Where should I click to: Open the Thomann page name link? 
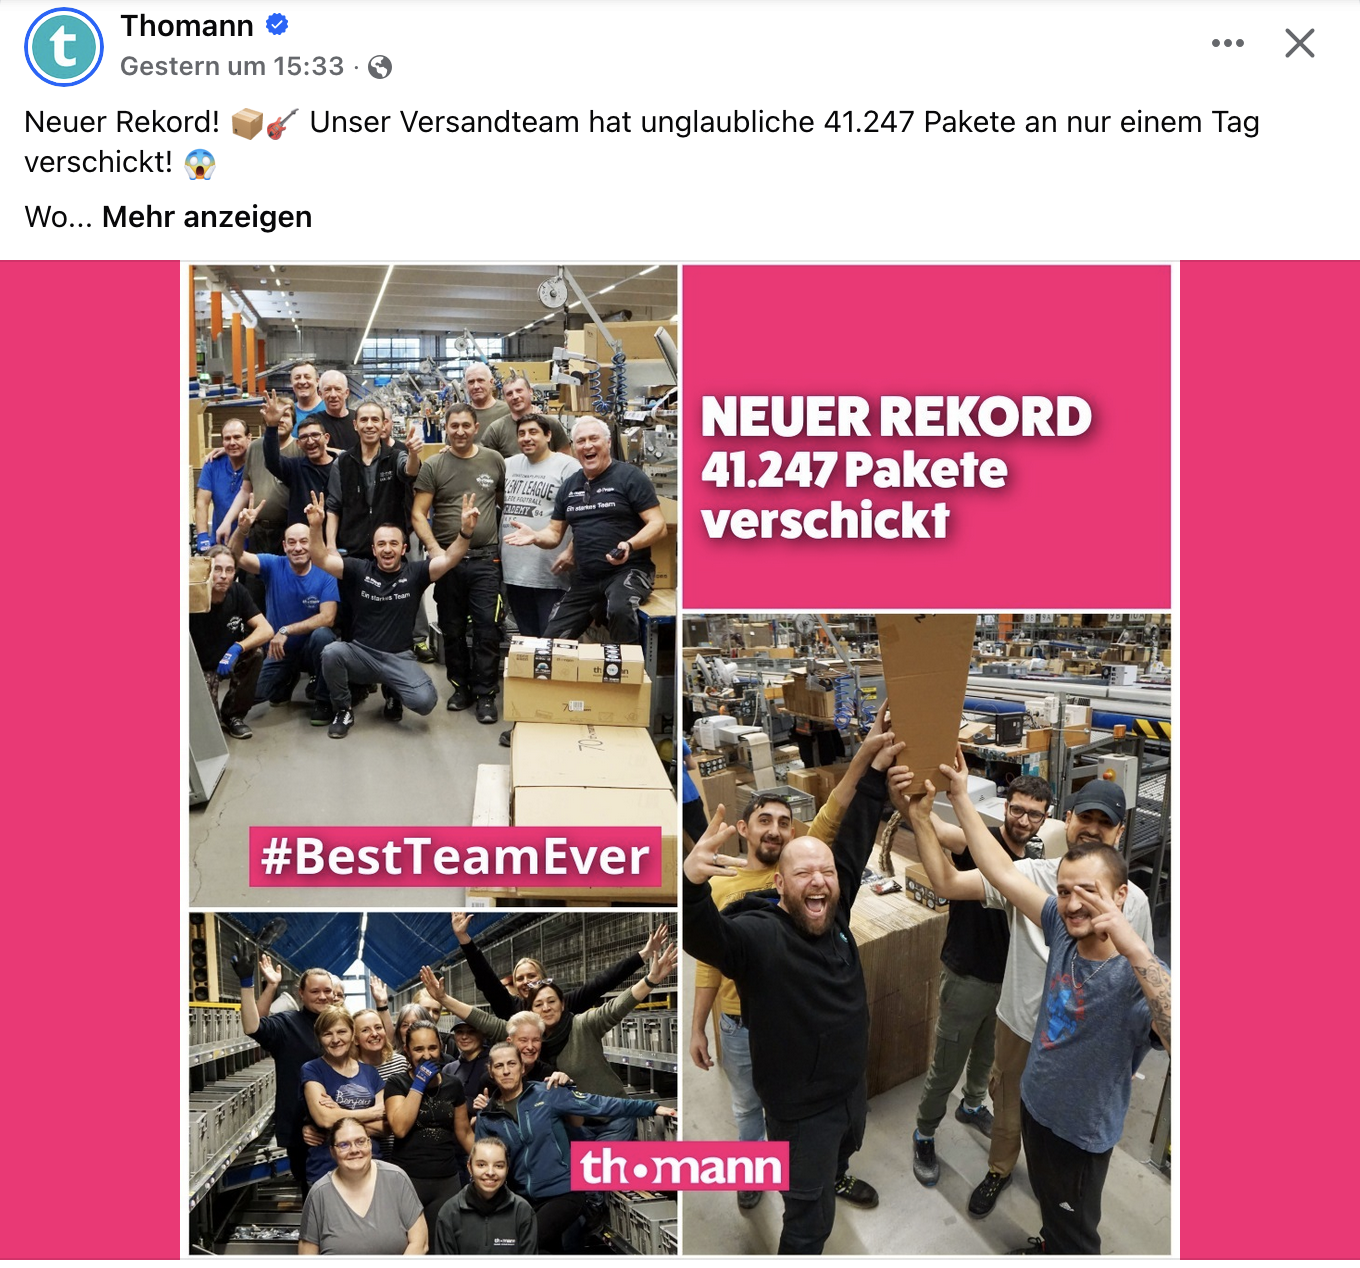tap(187, 26)
